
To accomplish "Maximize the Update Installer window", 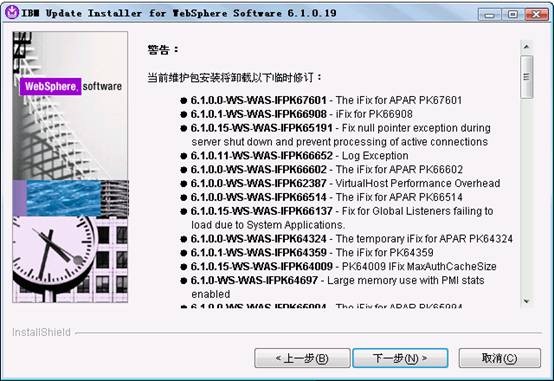I will (512, 14).
